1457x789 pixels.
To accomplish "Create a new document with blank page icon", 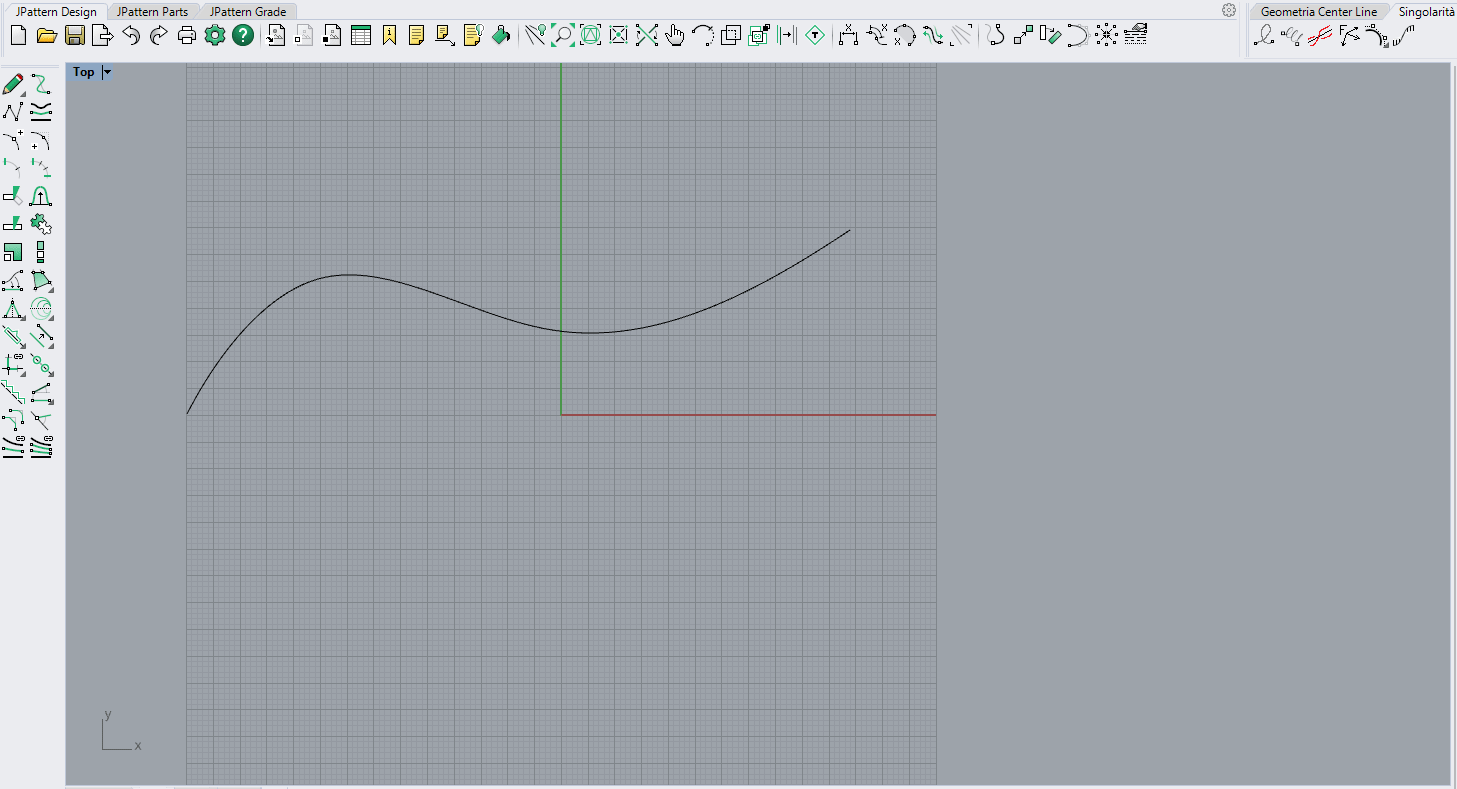I will [x=18, y=36].
